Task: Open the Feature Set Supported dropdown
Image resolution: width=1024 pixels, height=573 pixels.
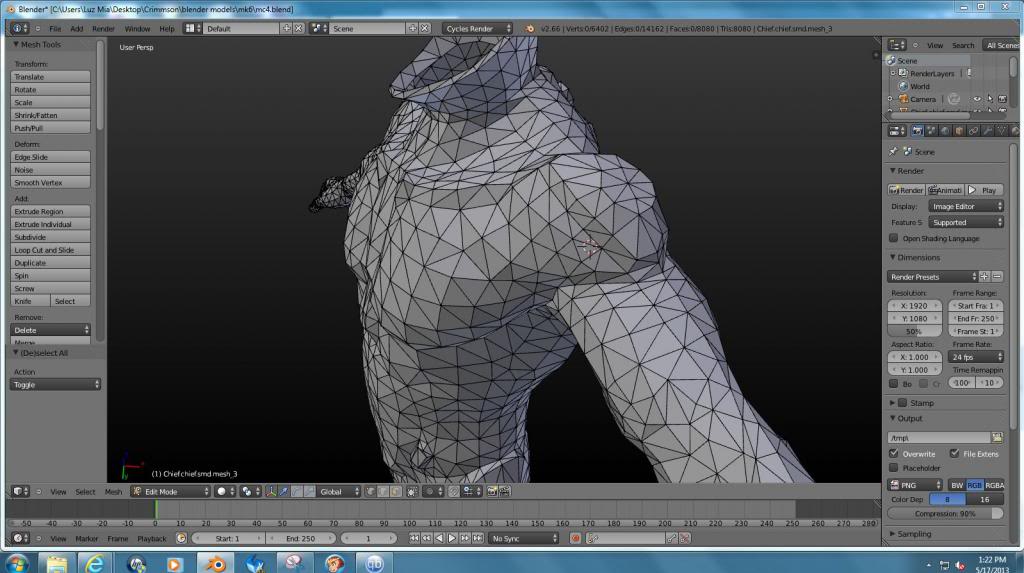Action: pyautogui.click(x=966, y=223)
